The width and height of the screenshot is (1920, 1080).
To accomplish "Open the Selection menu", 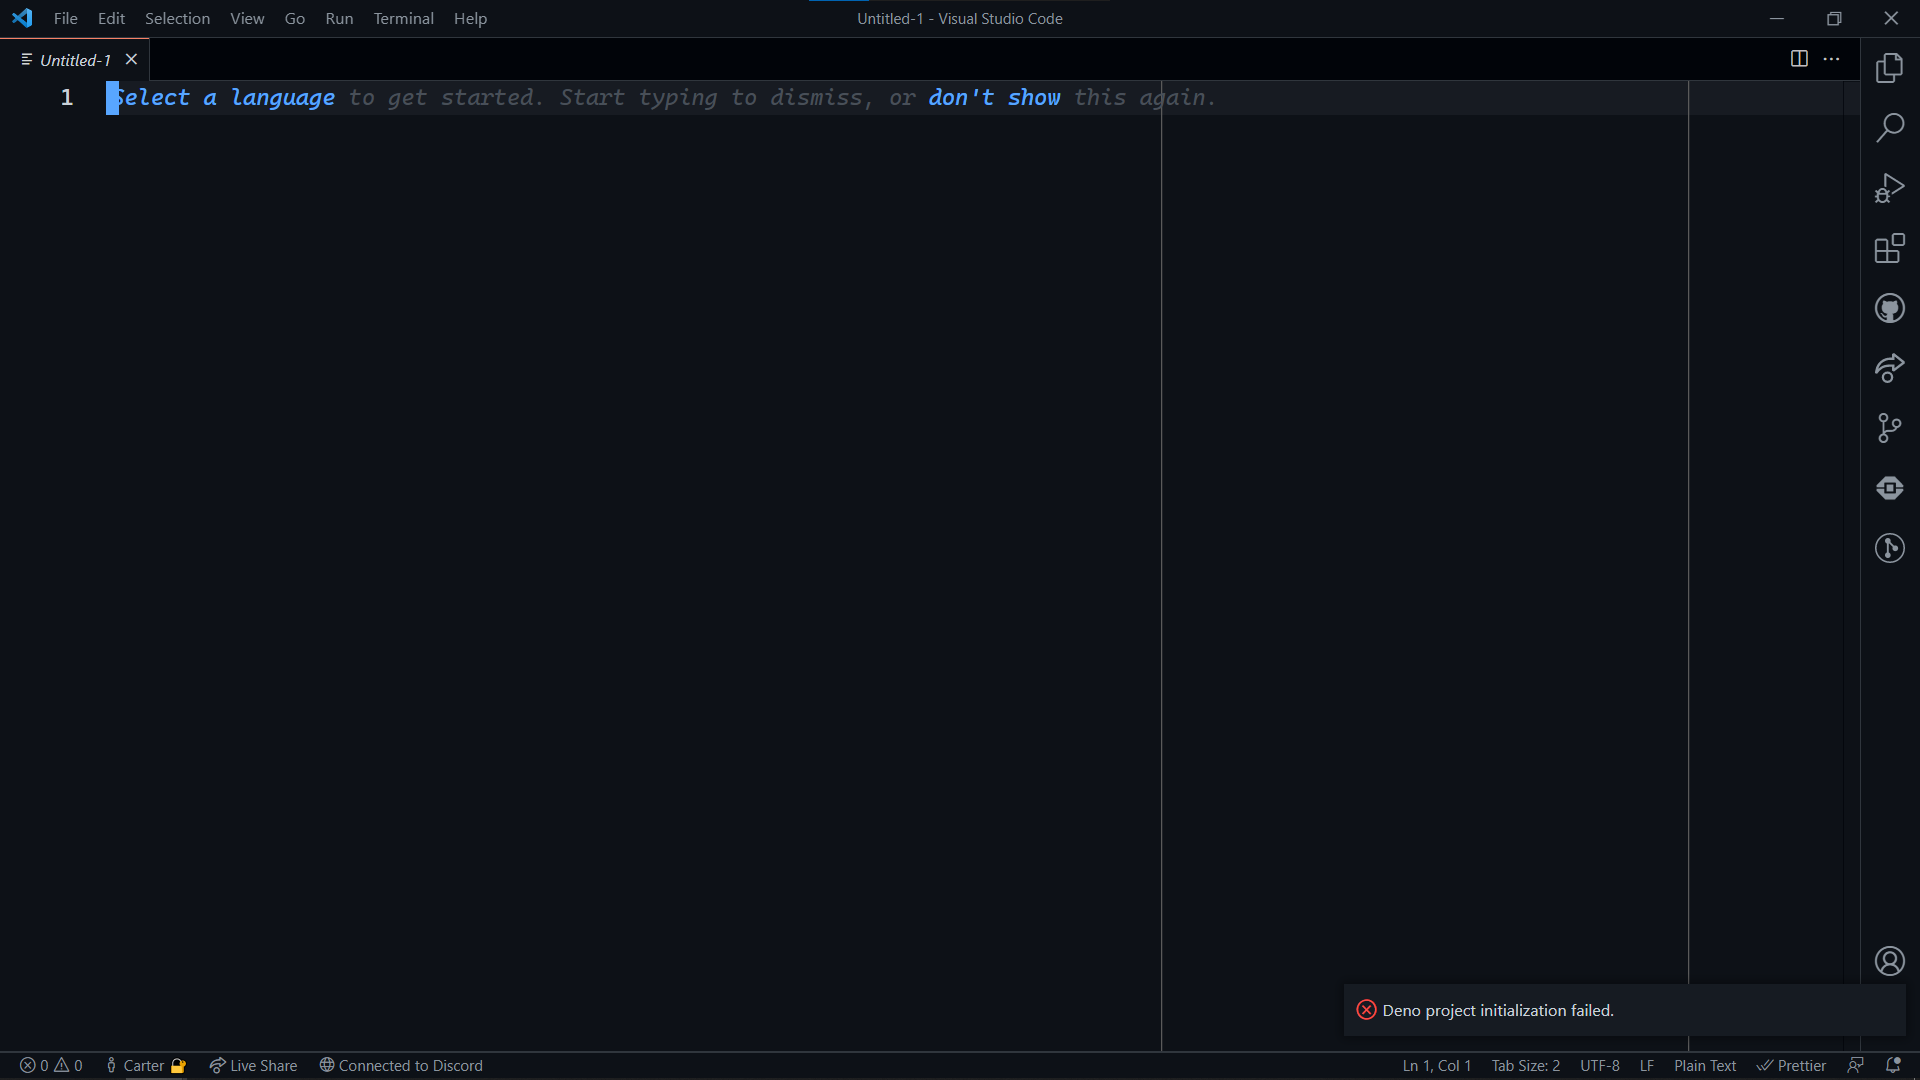I will [177, 18].
